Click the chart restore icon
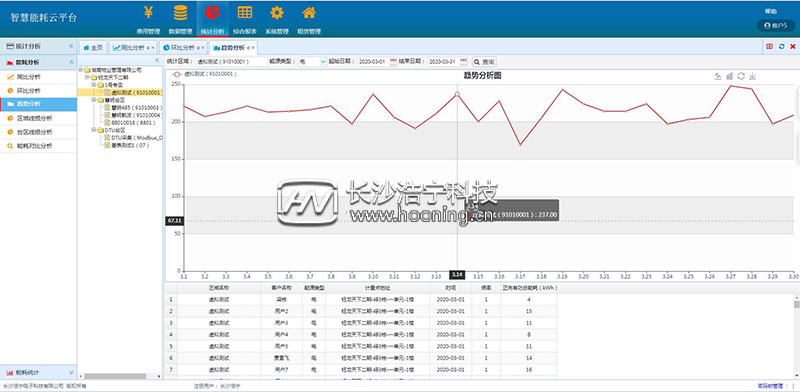 [741, 76]
